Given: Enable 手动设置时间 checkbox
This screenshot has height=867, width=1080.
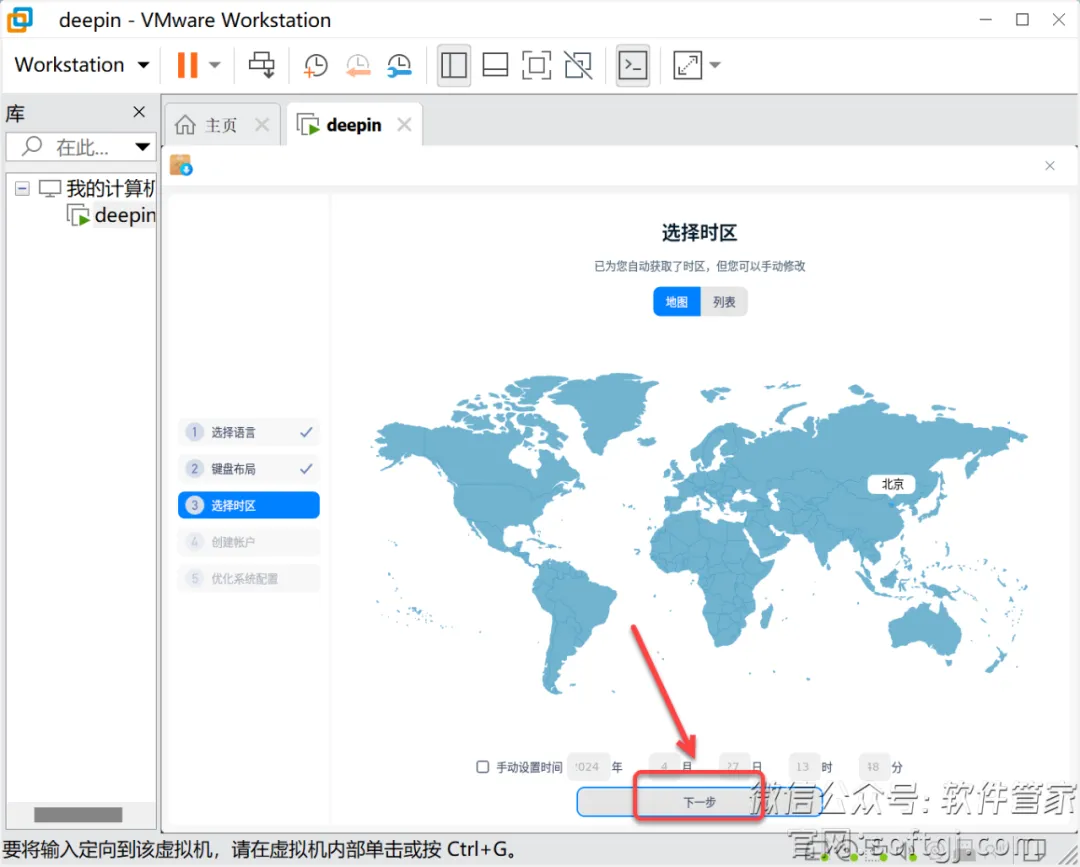Looking at the screenshot, I should [x=483, y=766].
